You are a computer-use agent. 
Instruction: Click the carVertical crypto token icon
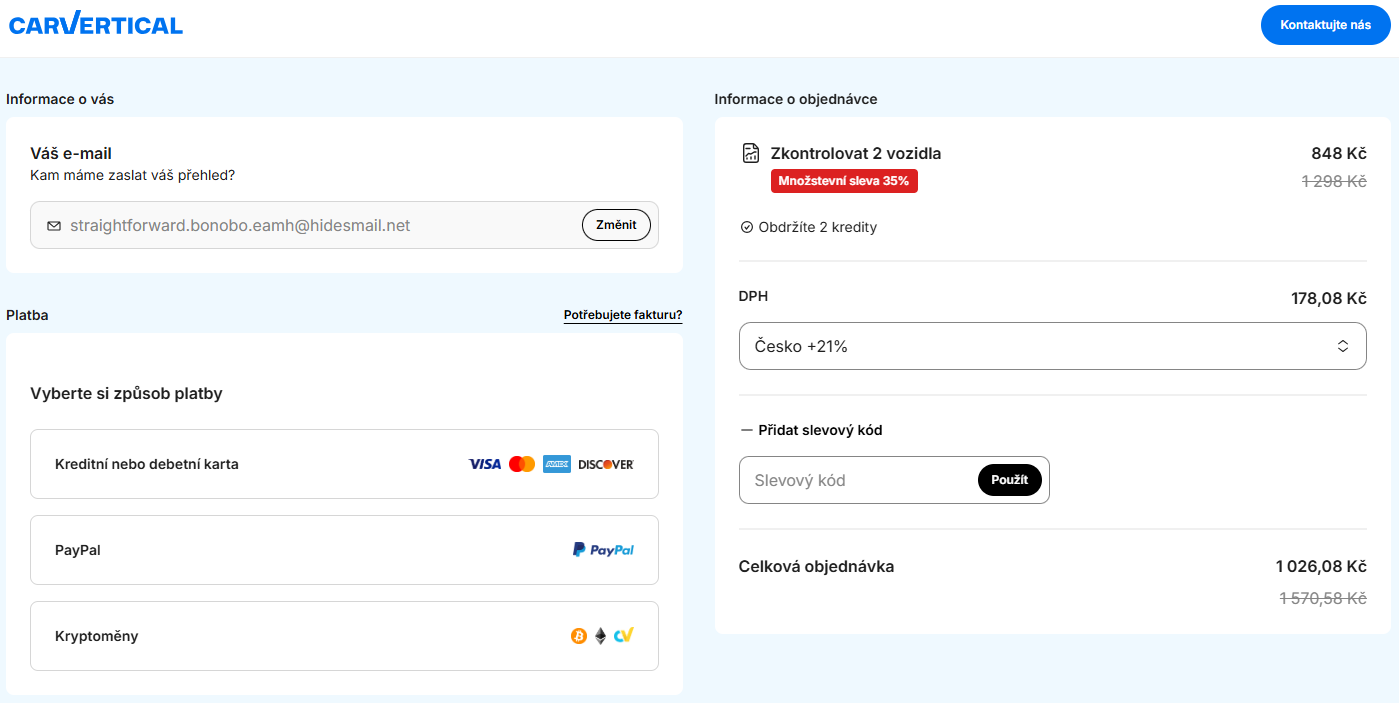tap(624, 636)
